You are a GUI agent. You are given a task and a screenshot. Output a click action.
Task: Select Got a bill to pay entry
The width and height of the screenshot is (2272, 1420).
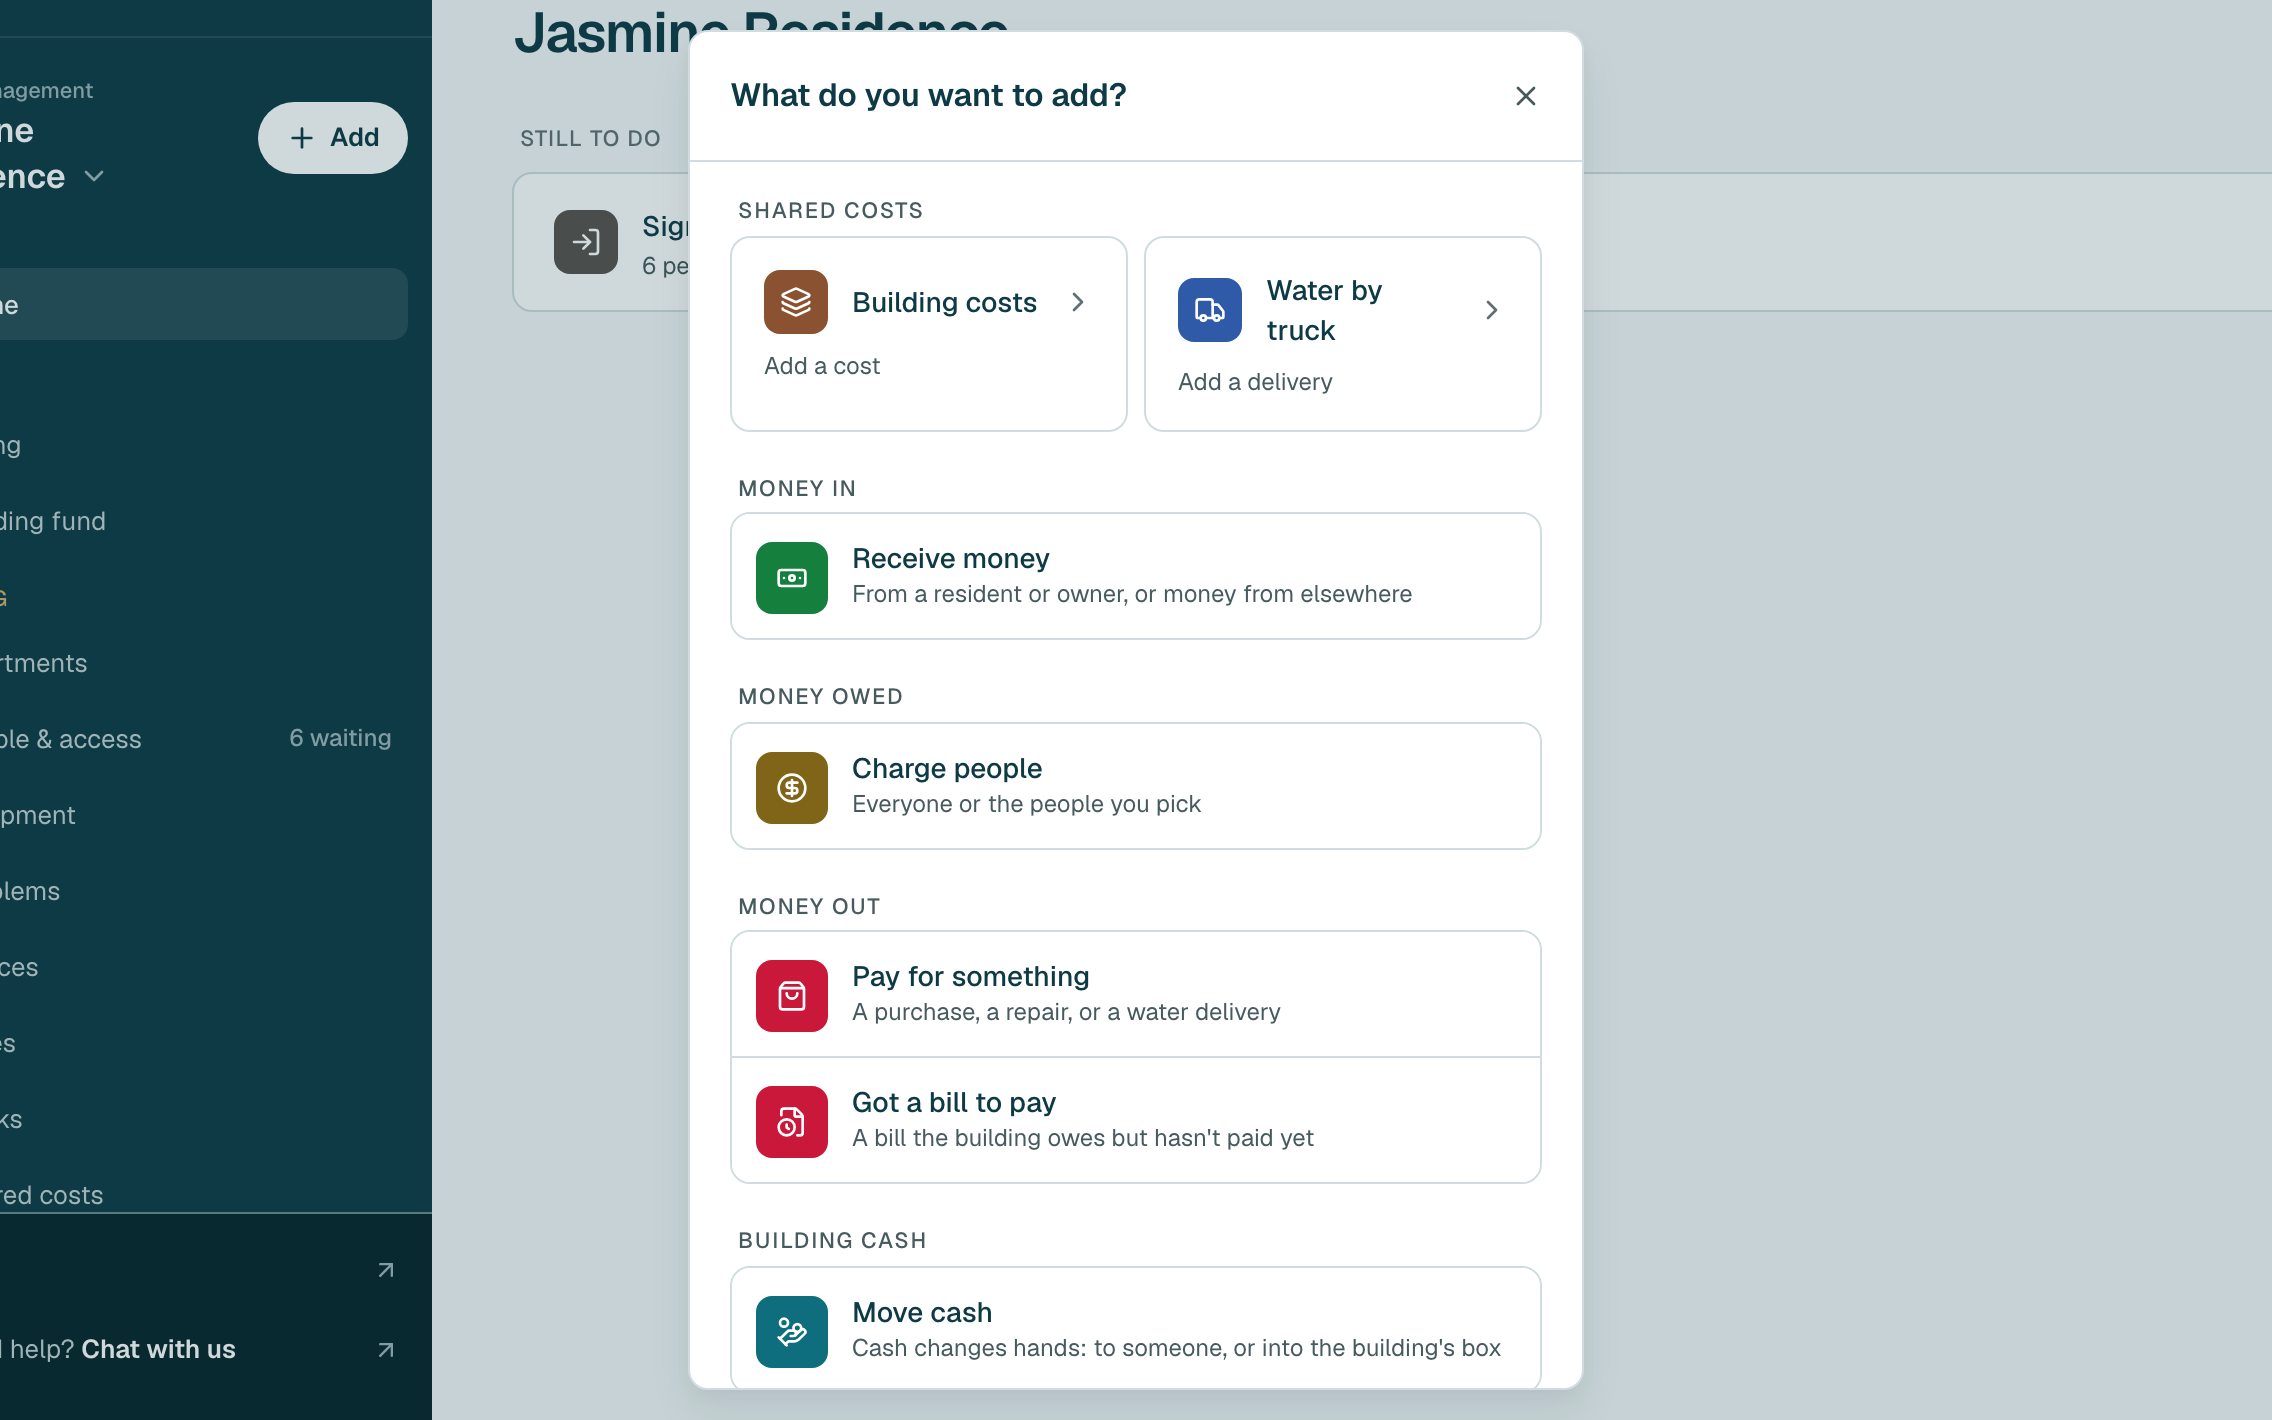click(x=1135, y=1120)
